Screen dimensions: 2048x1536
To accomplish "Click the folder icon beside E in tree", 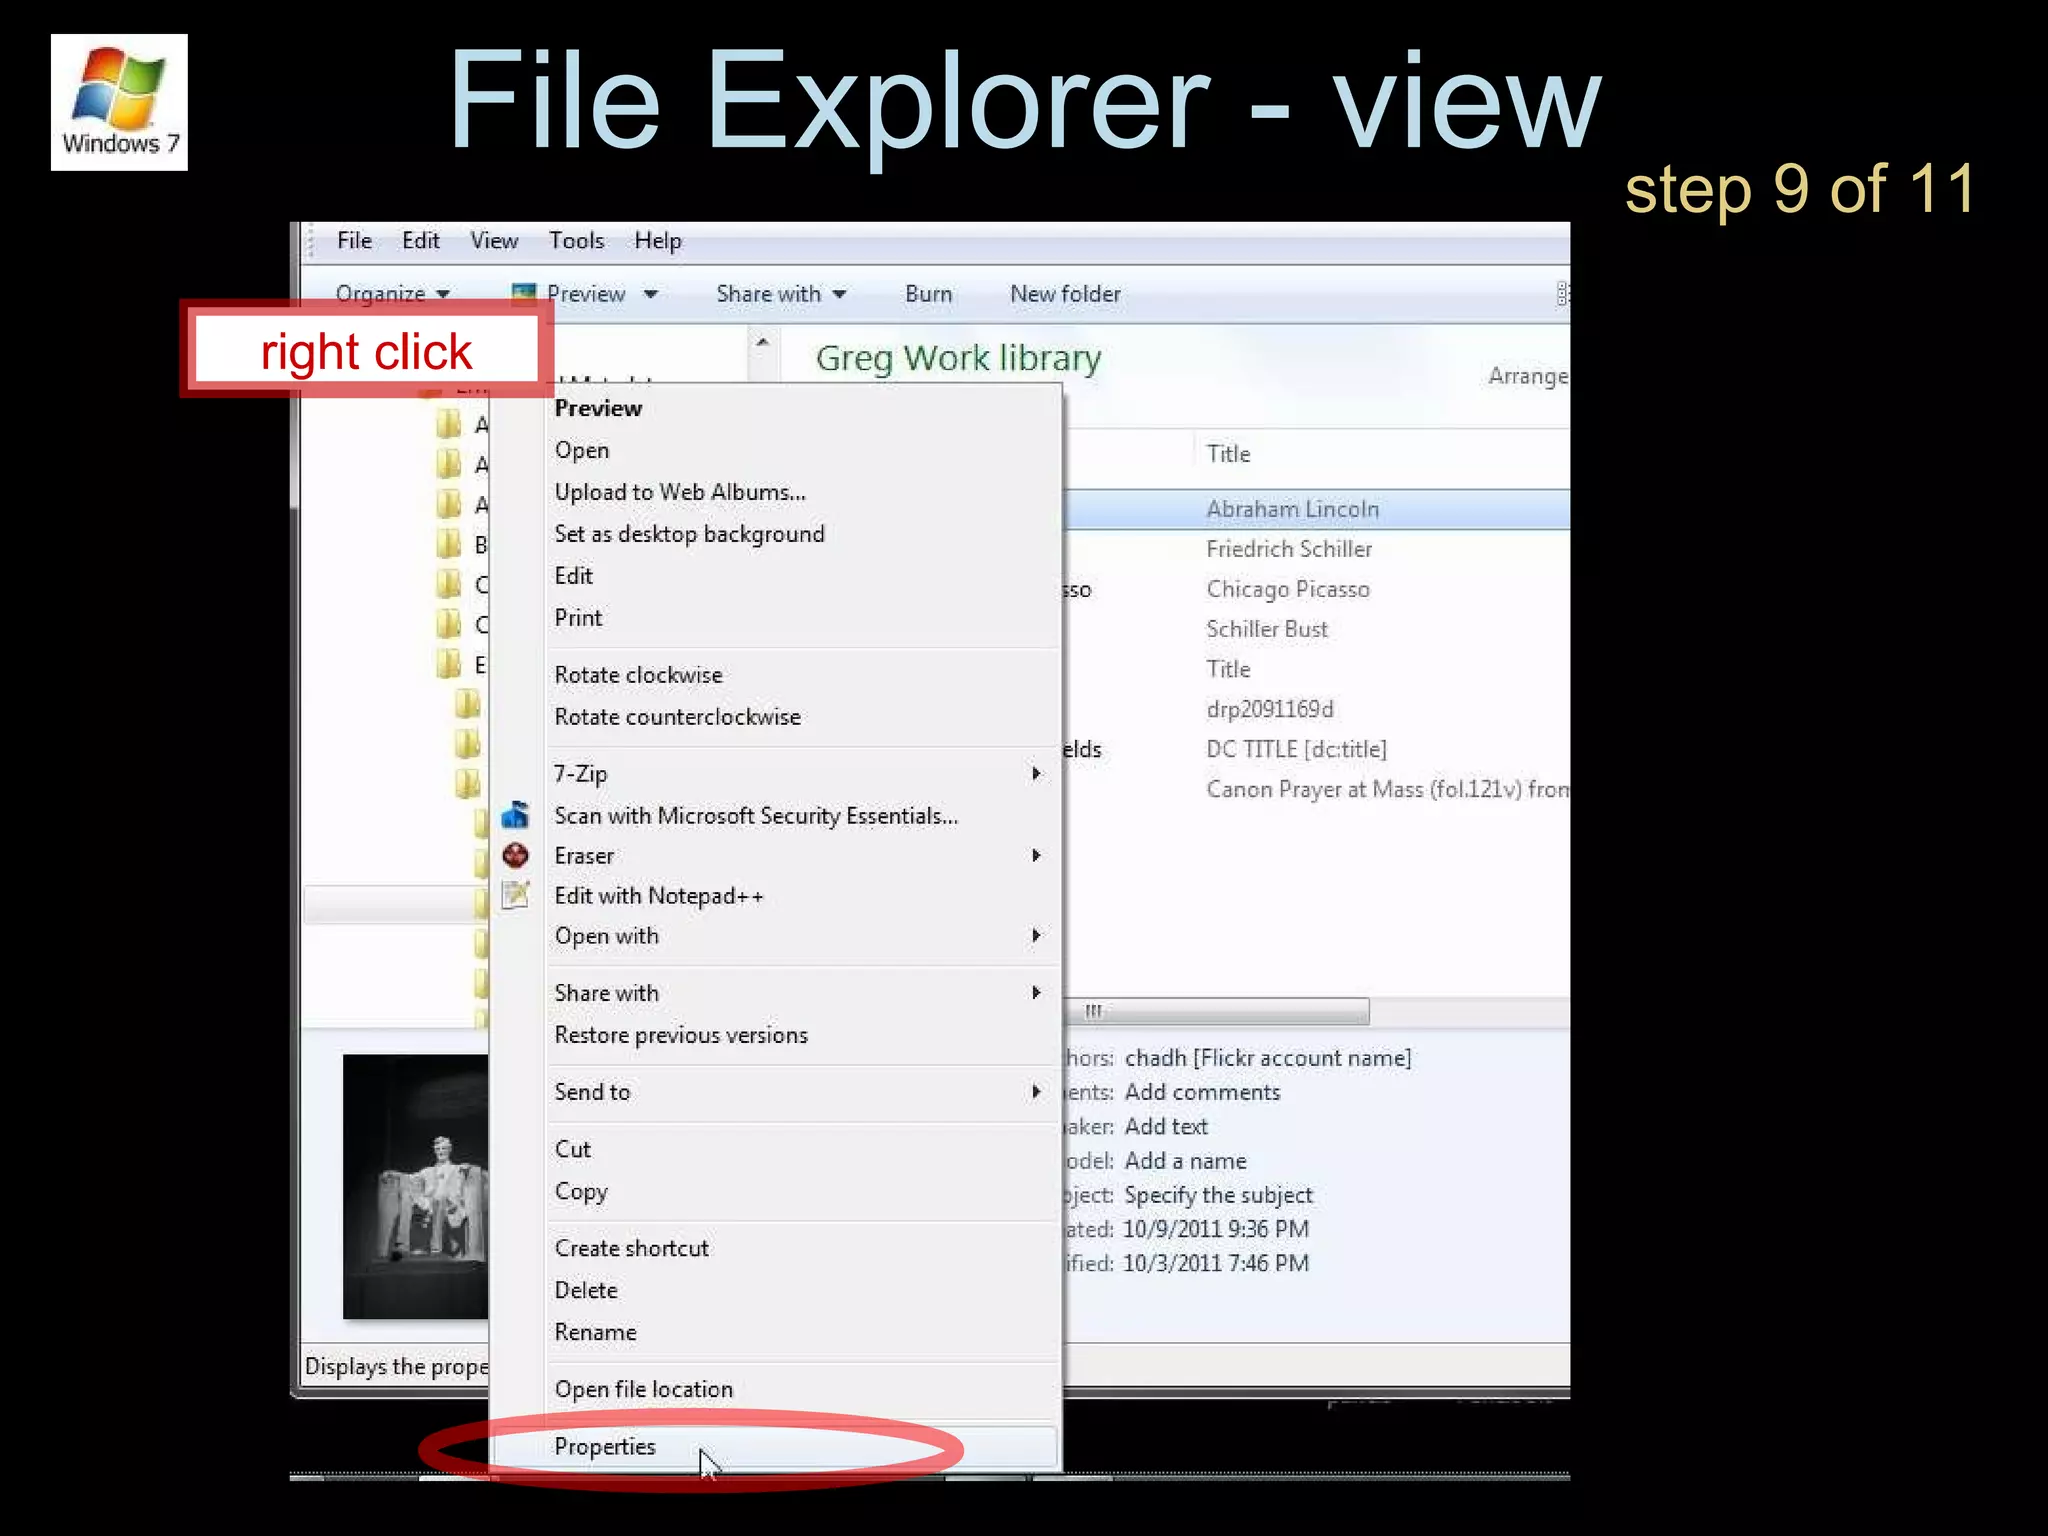I will tap(449, 664).
